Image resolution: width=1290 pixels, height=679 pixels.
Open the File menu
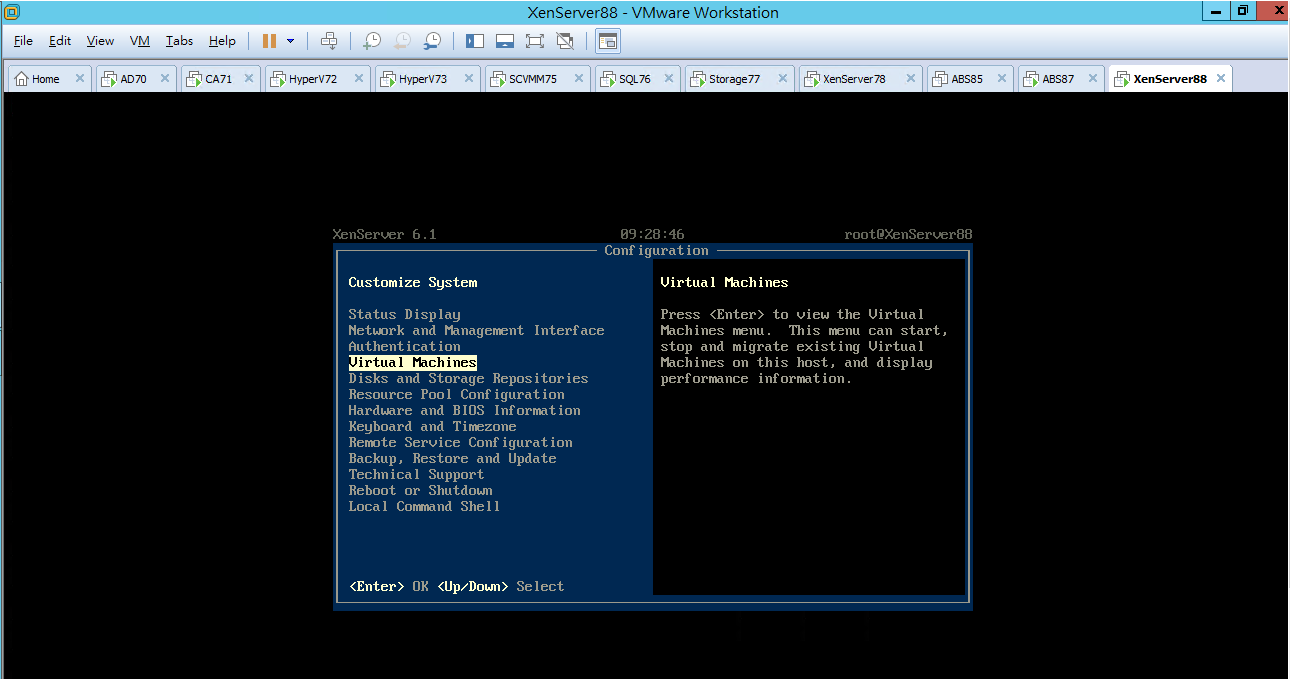coord(23,41)
